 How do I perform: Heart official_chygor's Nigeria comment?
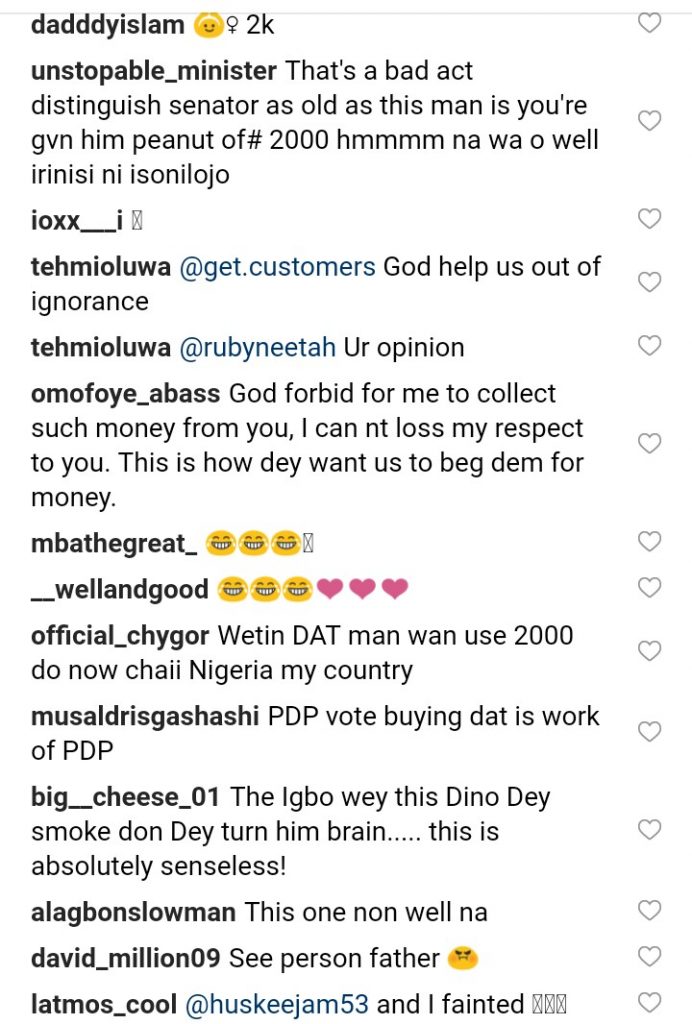(x=650, y=651)
